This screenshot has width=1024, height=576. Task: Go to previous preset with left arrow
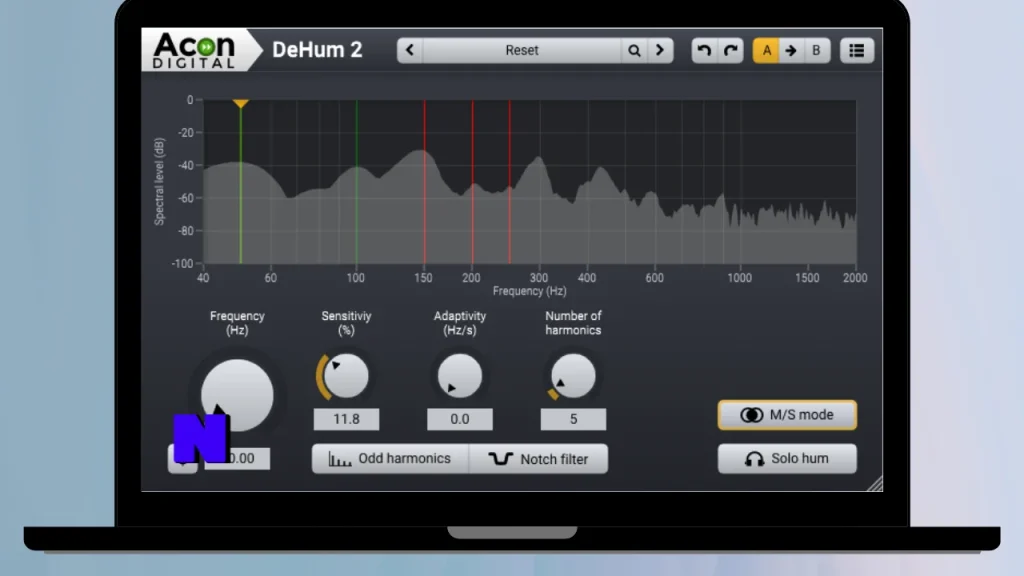pyautogui.click(x=409, y=50)
